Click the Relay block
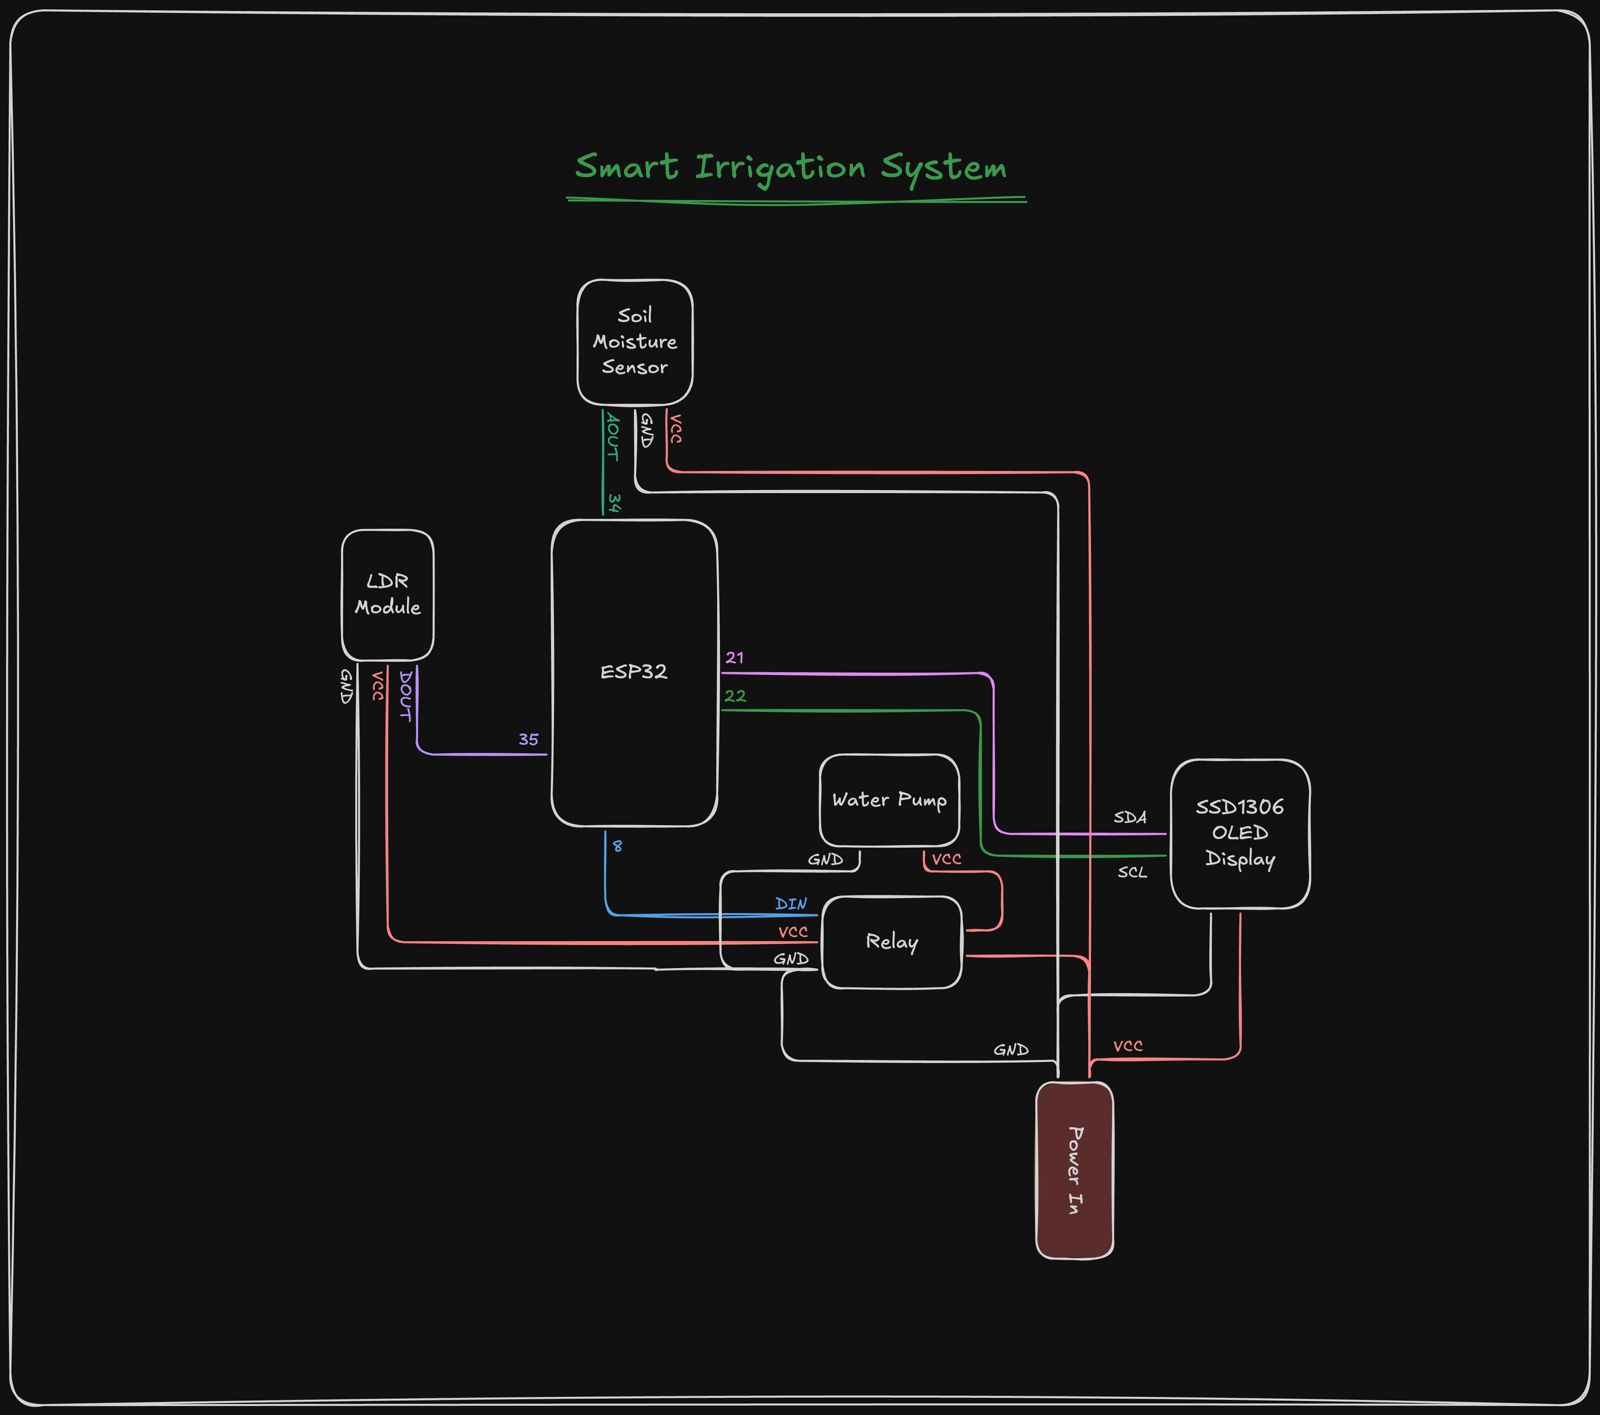Screen dimensions: 1600x1415 point(892,942)
